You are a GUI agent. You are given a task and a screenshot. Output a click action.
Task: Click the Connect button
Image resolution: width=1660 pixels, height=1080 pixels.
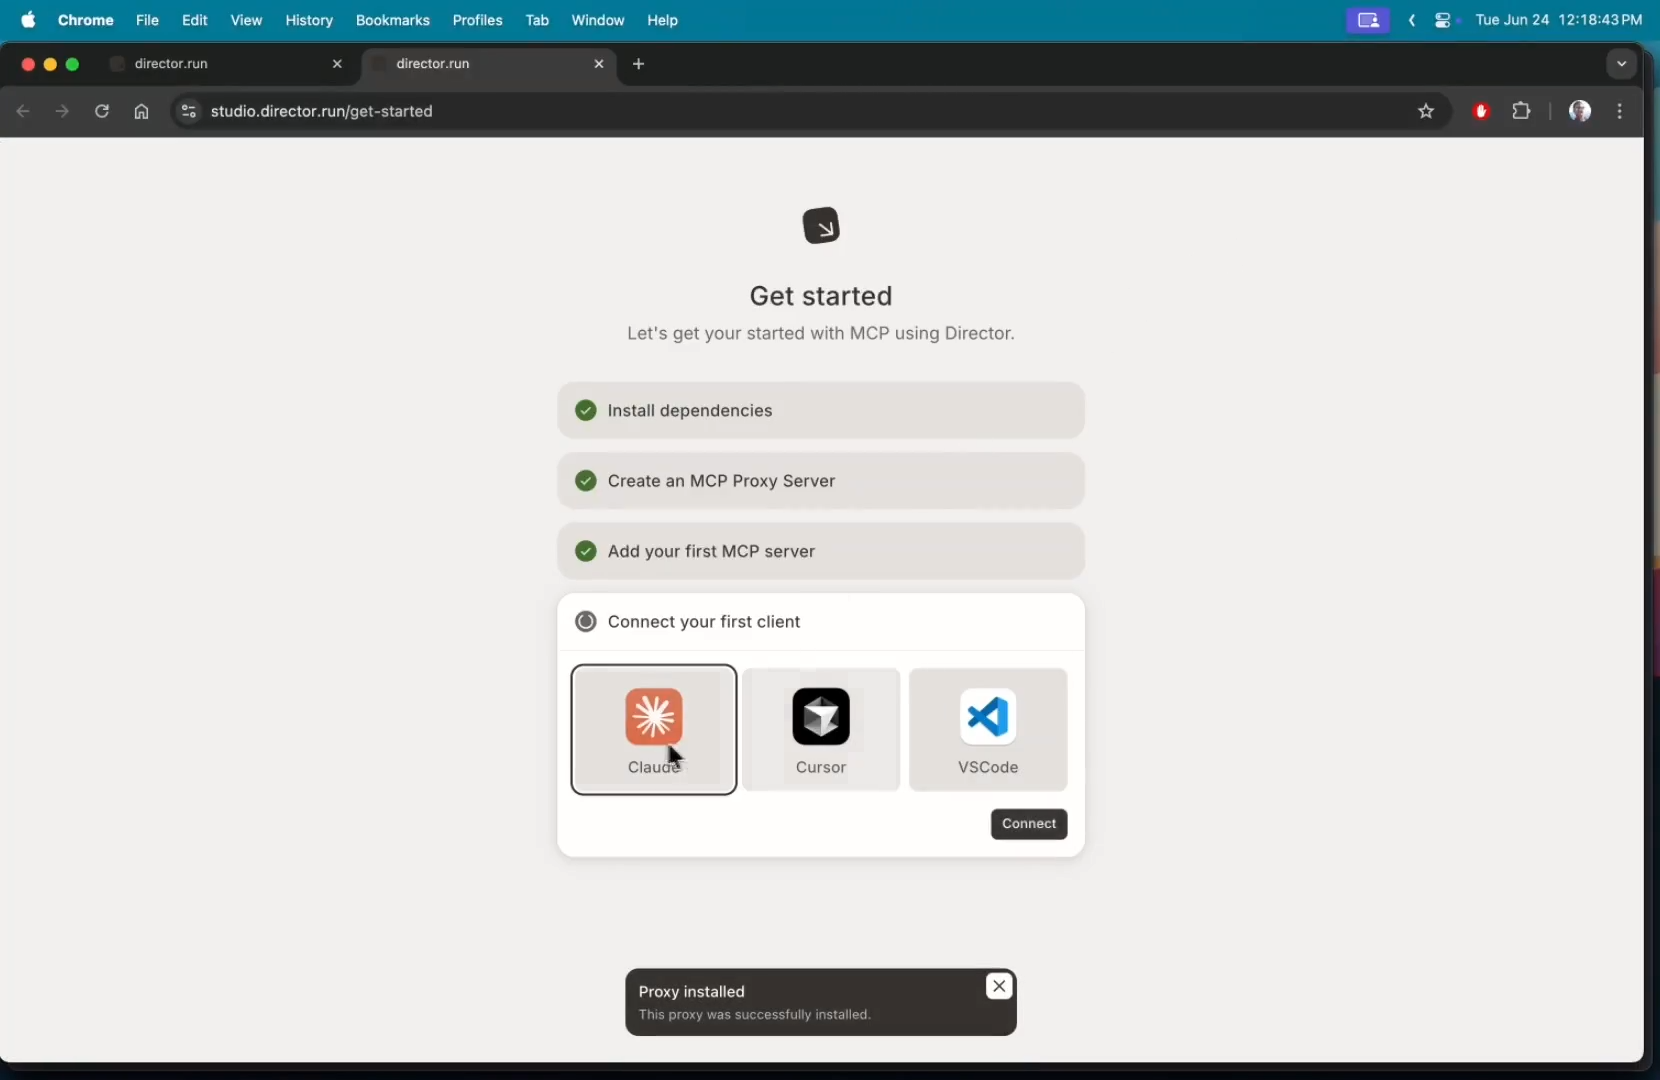pos(1029,824)
